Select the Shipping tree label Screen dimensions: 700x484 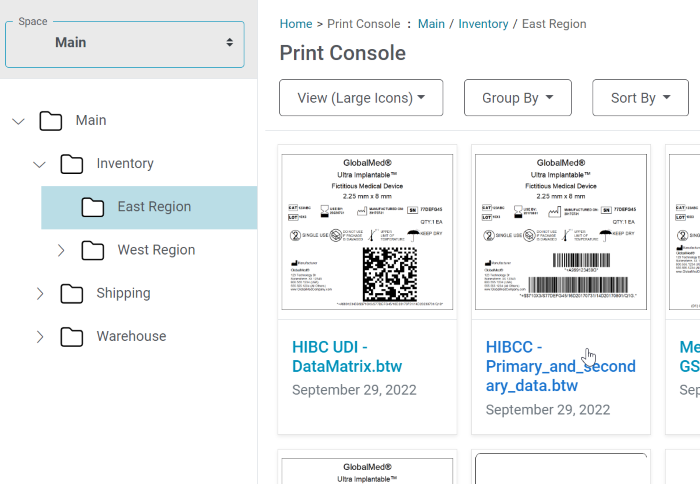click(x=124, y=293)
